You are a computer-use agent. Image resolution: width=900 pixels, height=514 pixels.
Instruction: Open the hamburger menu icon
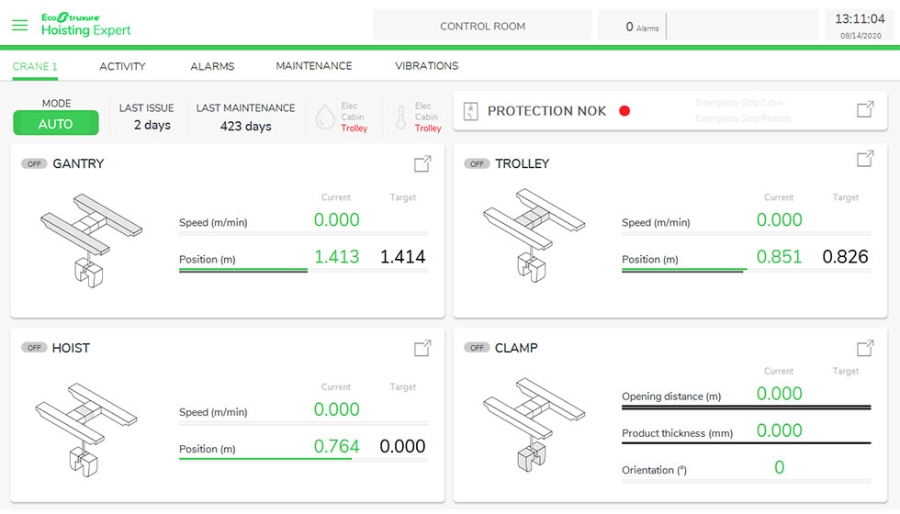coord(20,25)
